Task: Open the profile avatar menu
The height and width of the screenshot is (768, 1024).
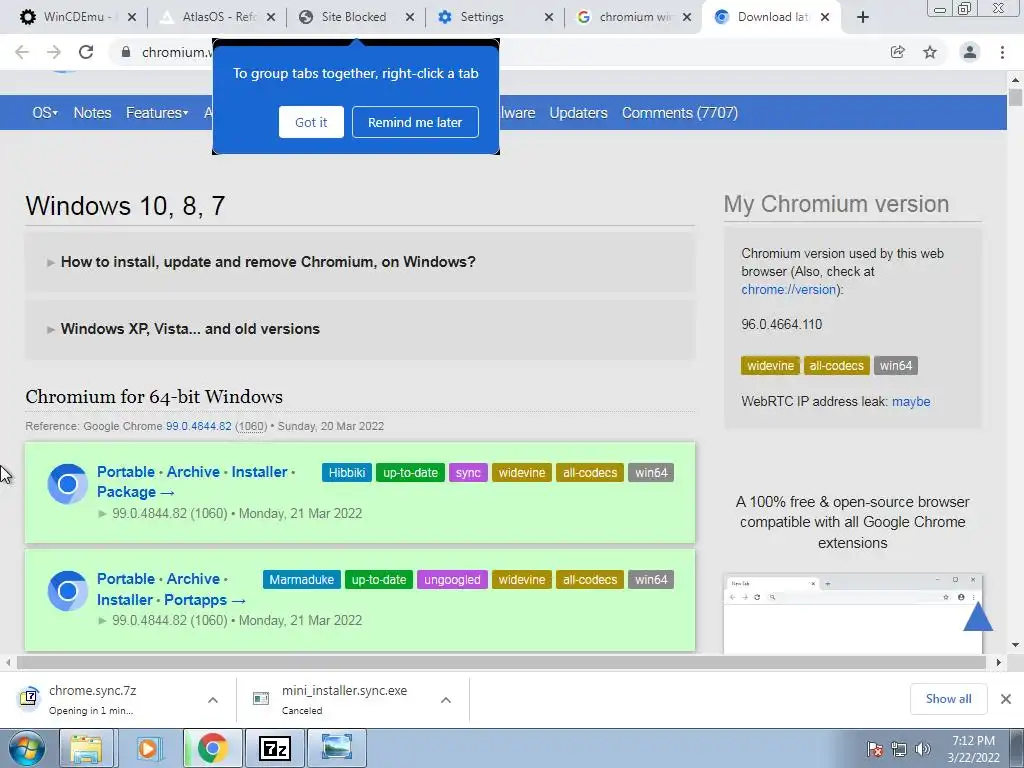Action: click(970, 52)
